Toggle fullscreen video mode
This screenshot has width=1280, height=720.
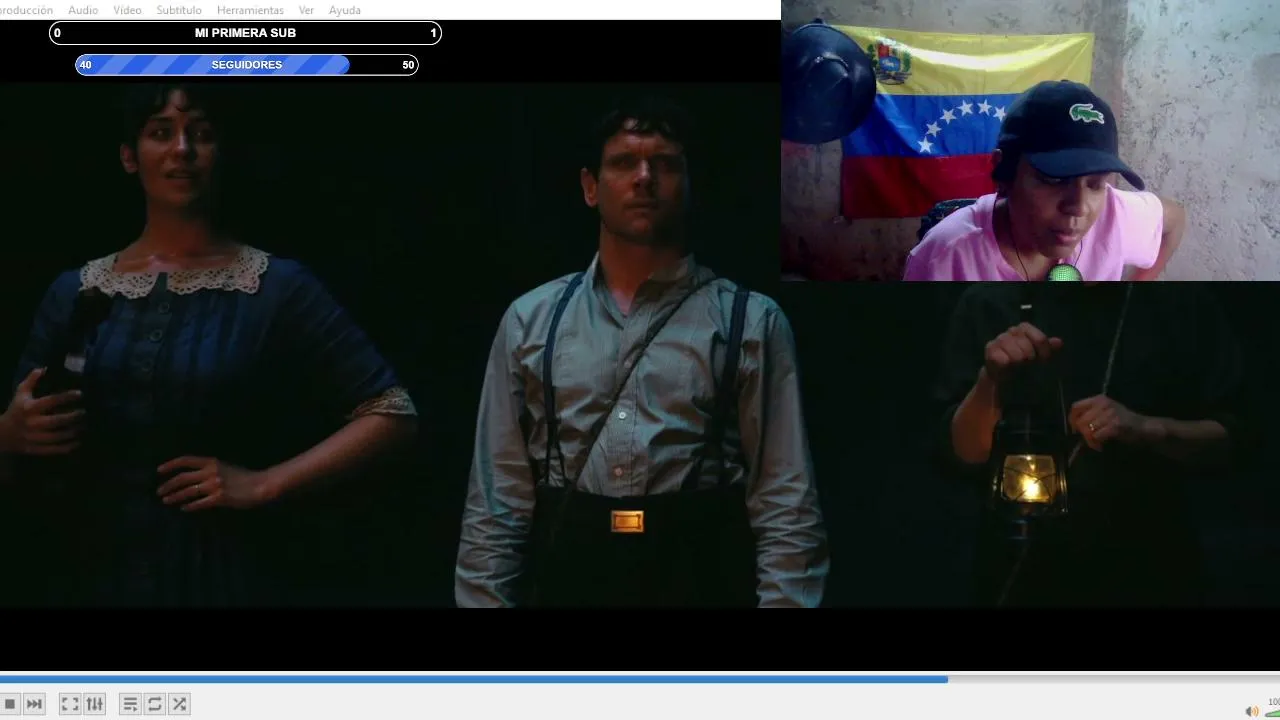click(70, 704)
